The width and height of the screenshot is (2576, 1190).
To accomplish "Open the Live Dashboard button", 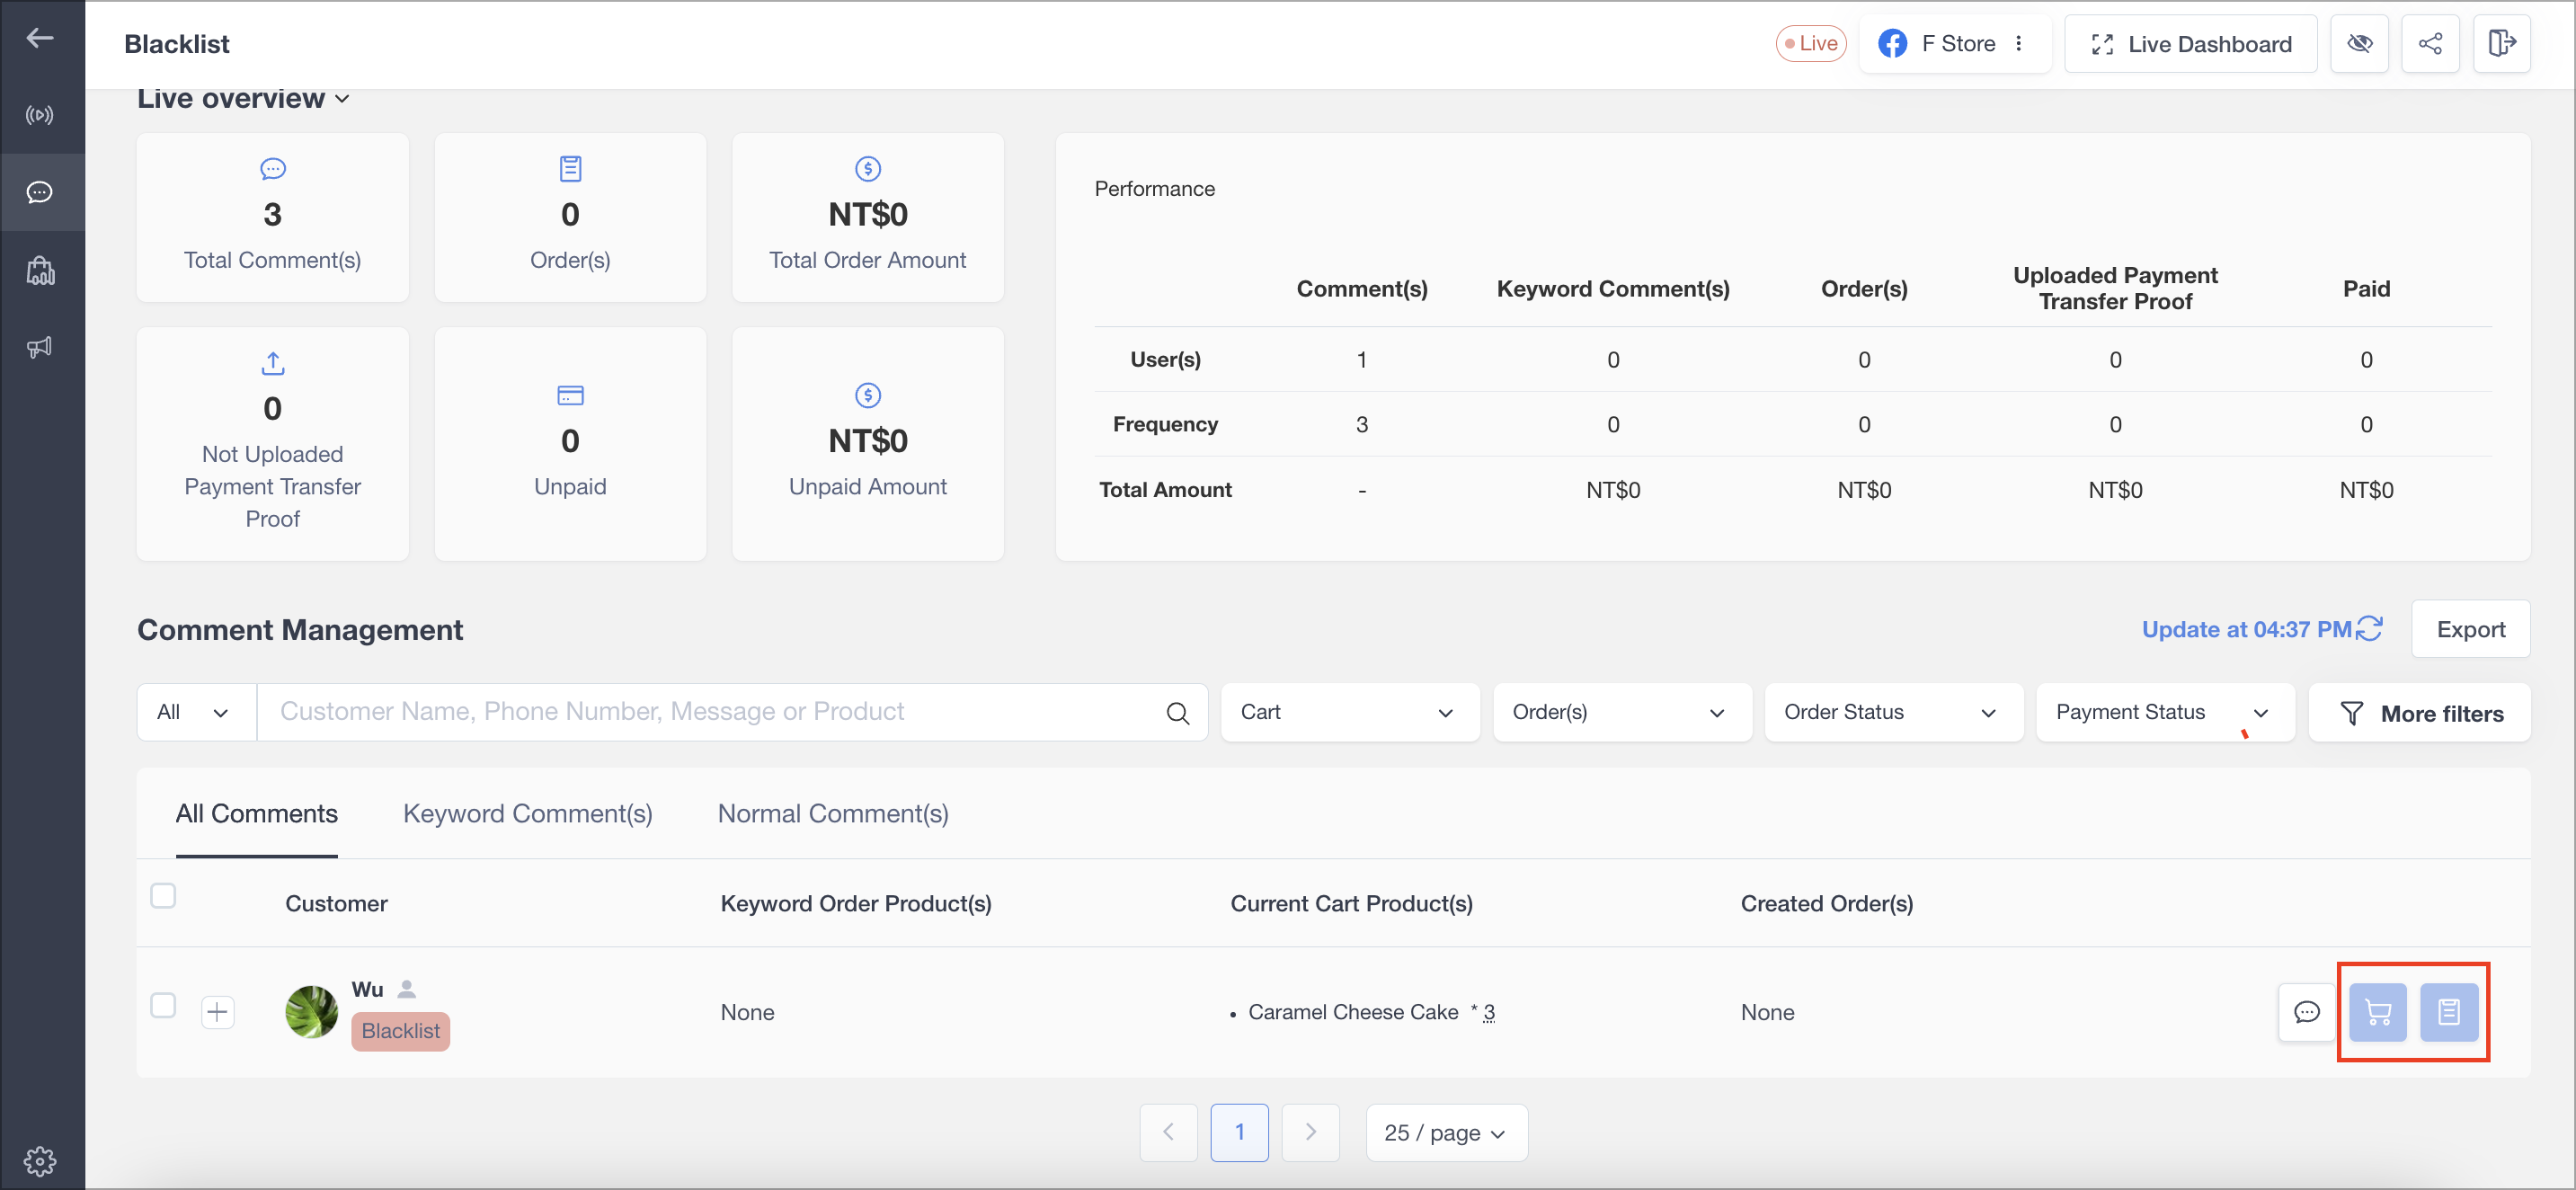I will coord(2190,44).
